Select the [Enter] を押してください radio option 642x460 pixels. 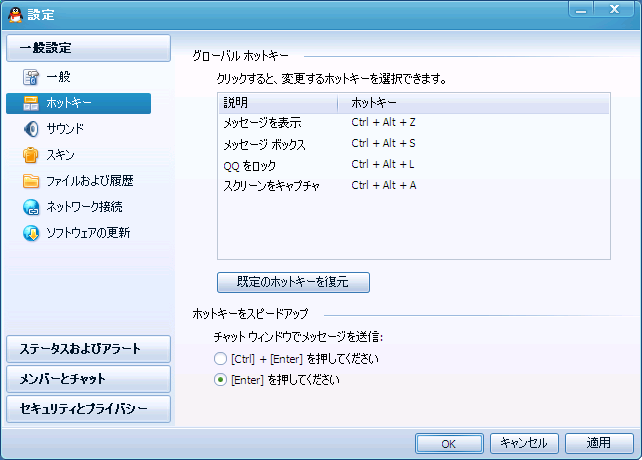(220, 380)
